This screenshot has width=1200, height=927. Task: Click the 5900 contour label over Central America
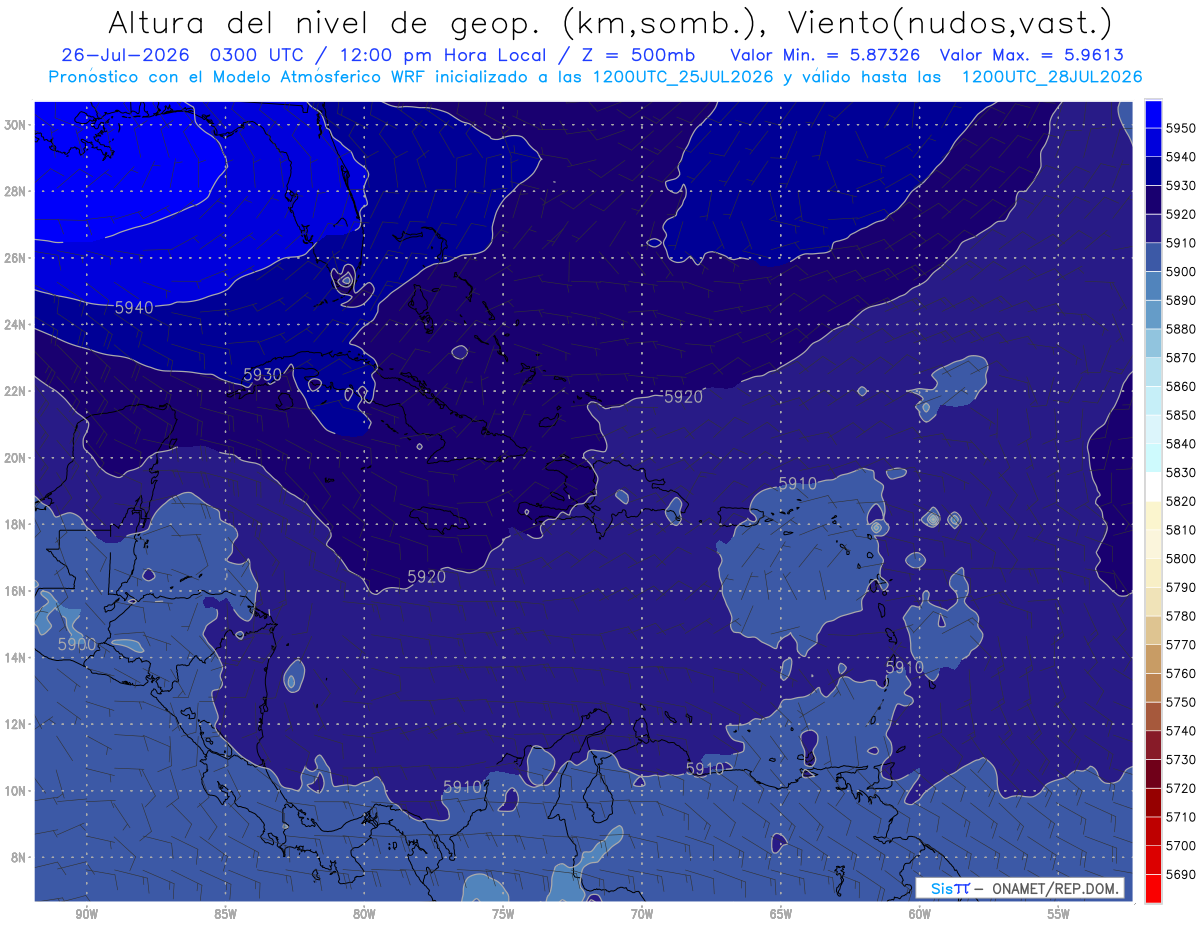coord(77,644)
